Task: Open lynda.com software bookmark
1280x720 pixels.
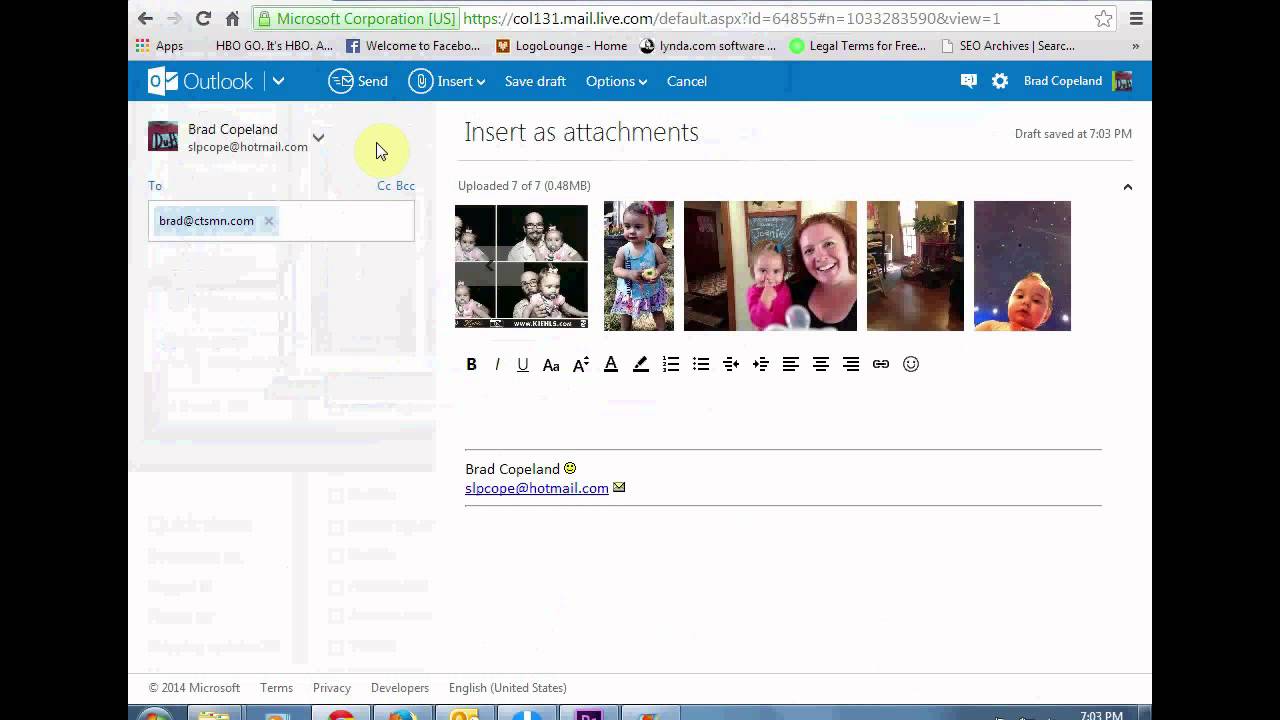Action: pyautogui.click(x=708, y=46)
